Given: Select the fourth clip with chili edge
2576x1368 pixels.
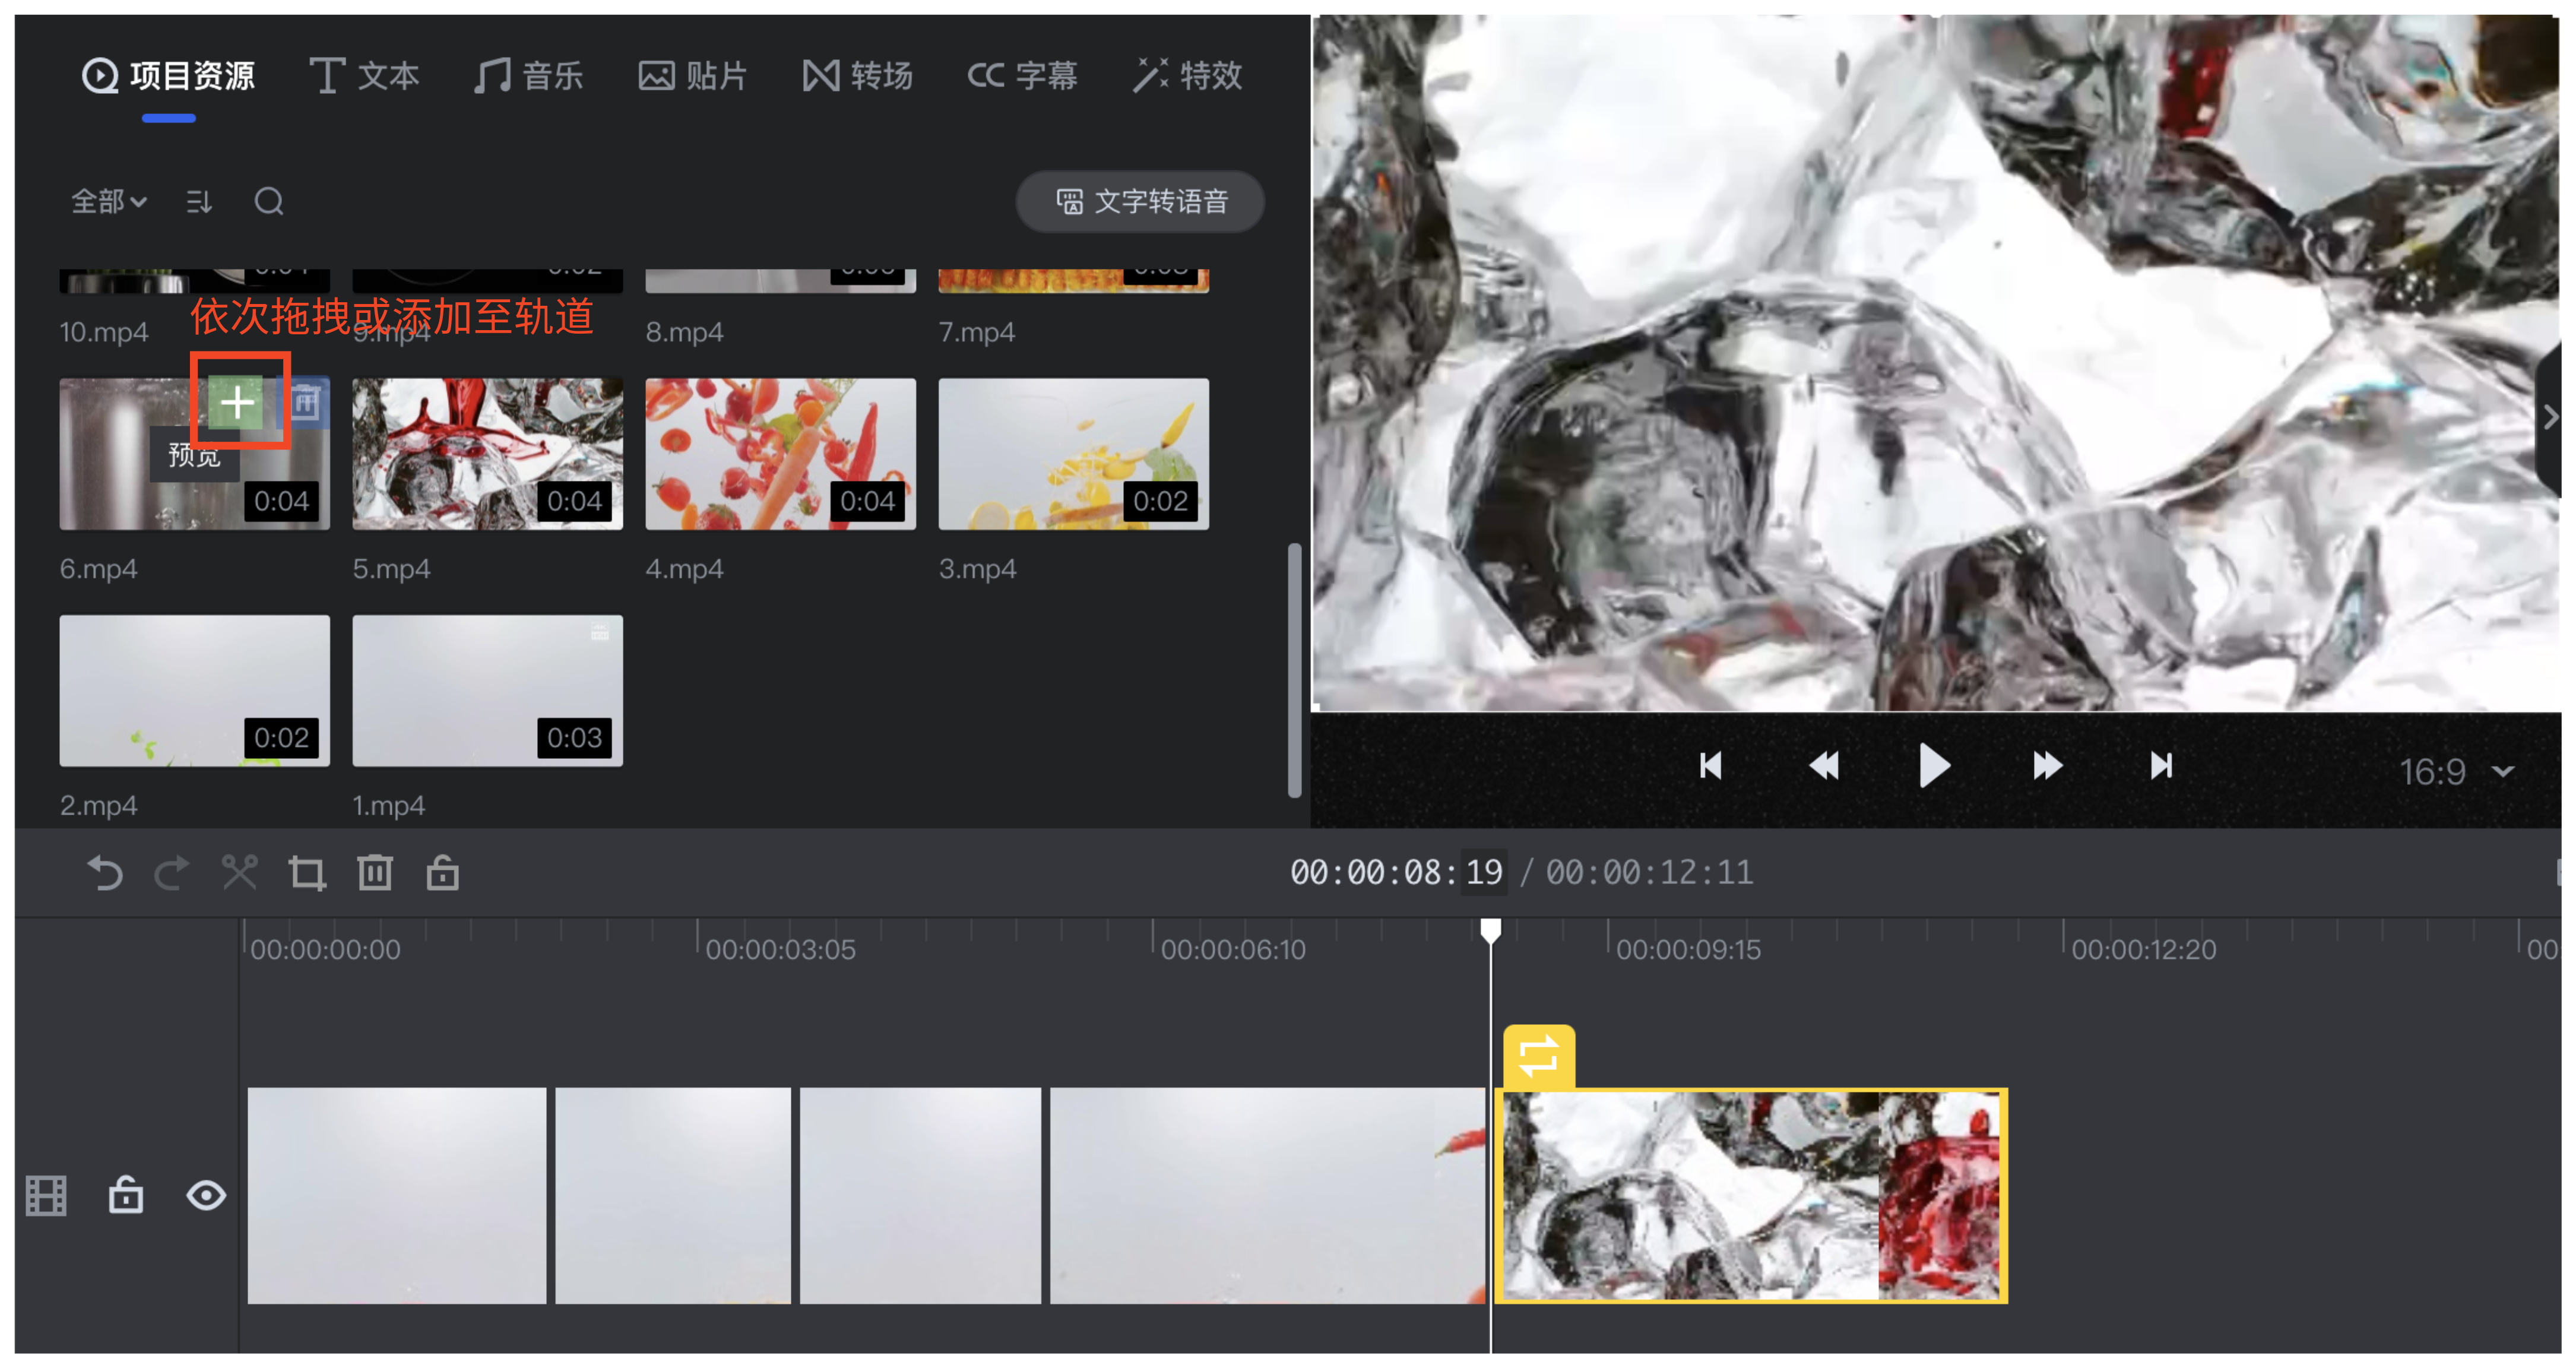Looking at the screenshot, I should pyautogui.click(x=1268, y=1195).
